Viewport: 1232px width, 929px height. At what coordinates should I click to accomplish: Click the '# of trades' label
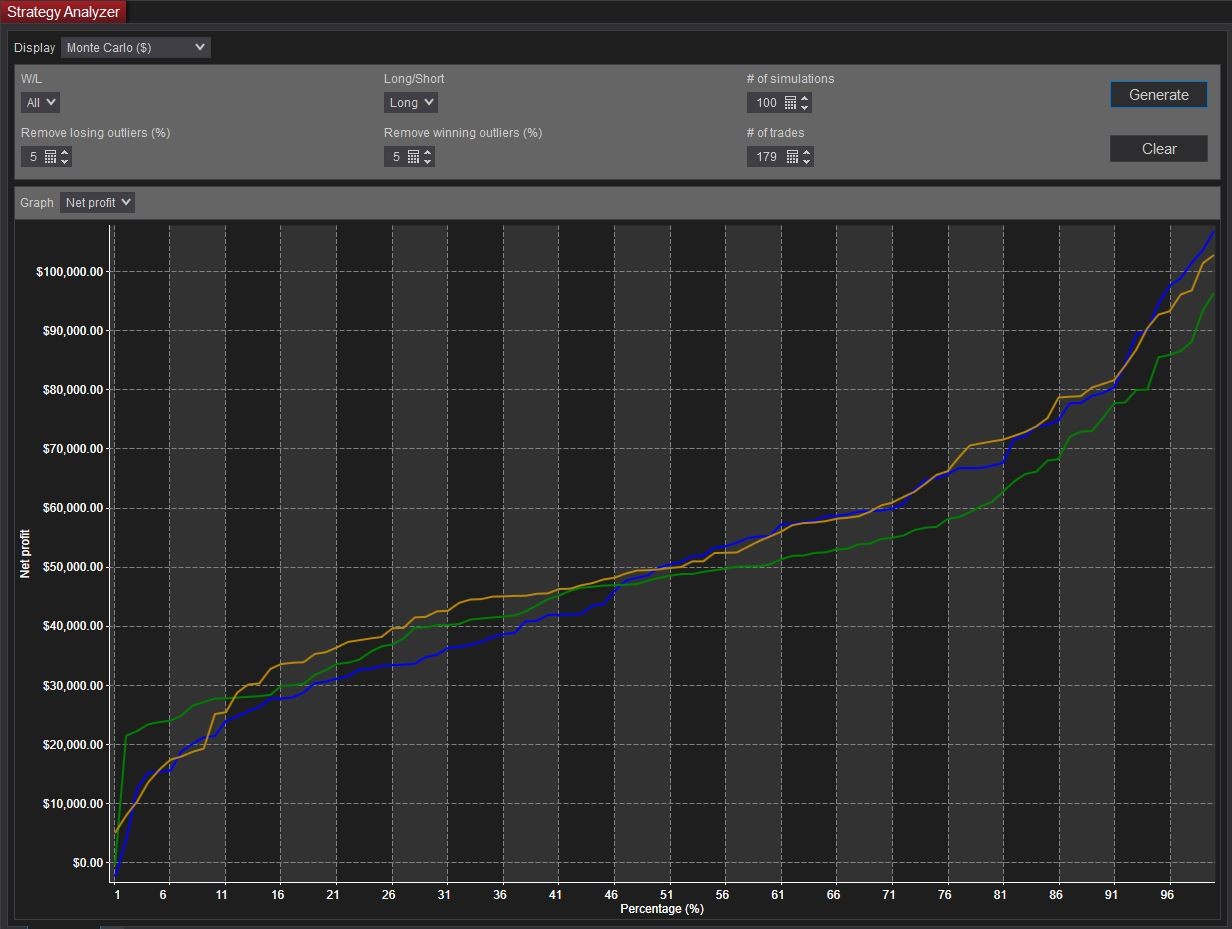pos(775,133)
